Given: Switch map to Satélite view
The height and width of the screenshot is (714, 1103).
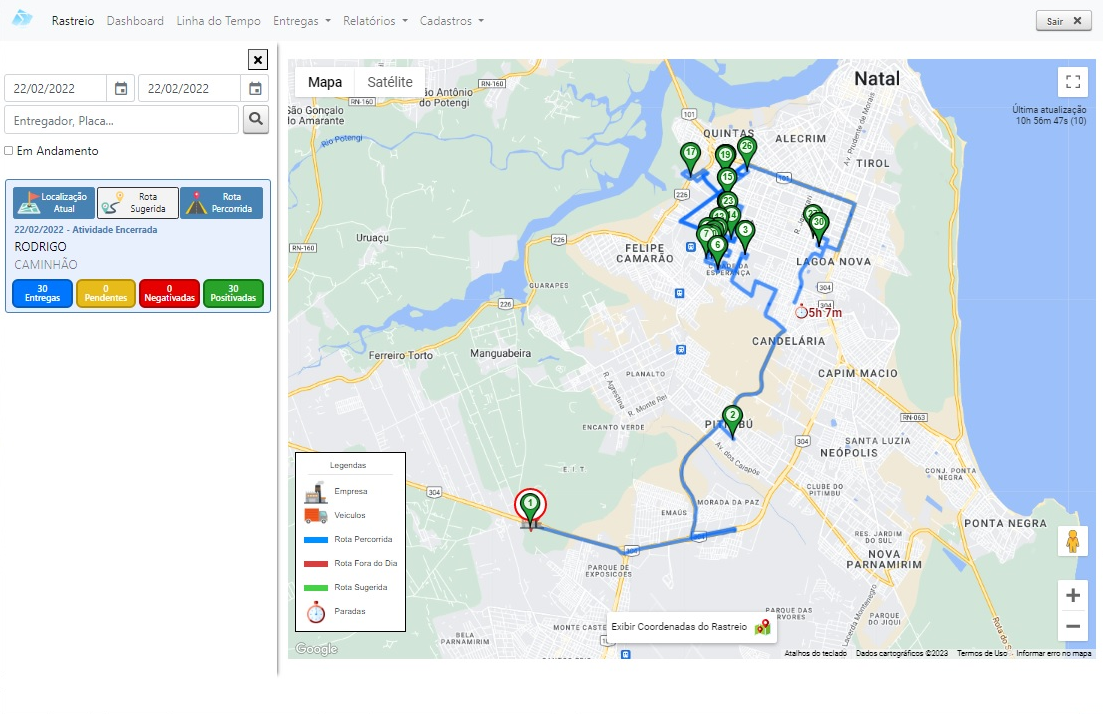Looking at the screenshot, I should click(x=390, y=82).
